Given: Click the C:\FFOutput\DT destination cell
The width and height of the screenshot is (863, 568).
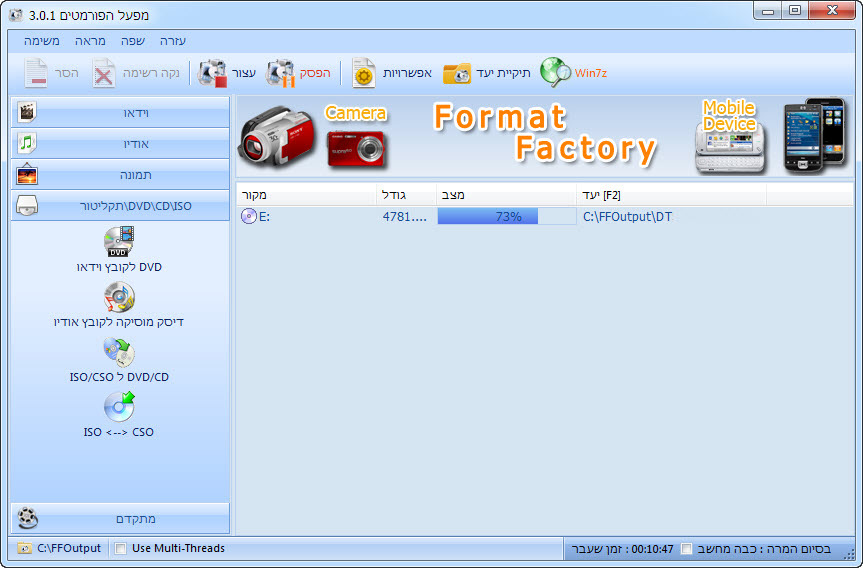Looking at the screenshot, I should click(x=627, y=216).
